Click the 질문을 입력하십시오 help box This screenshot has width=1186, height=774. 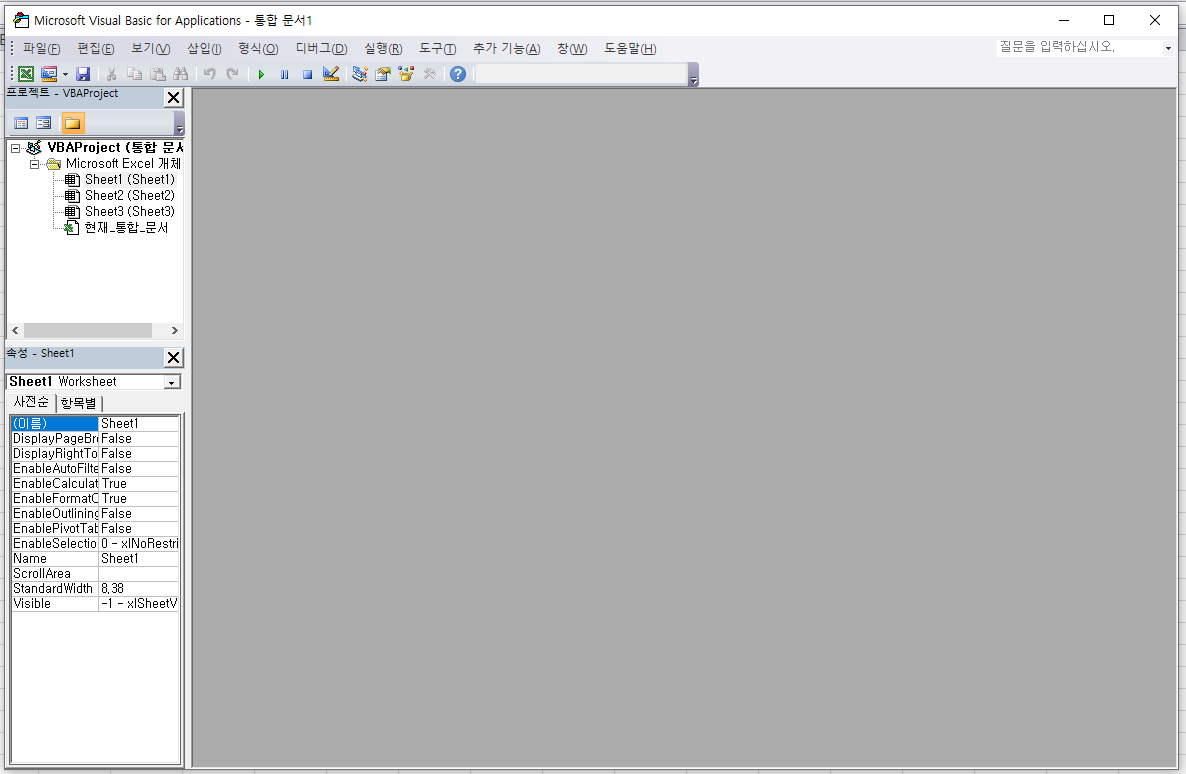pos(1079,47)
